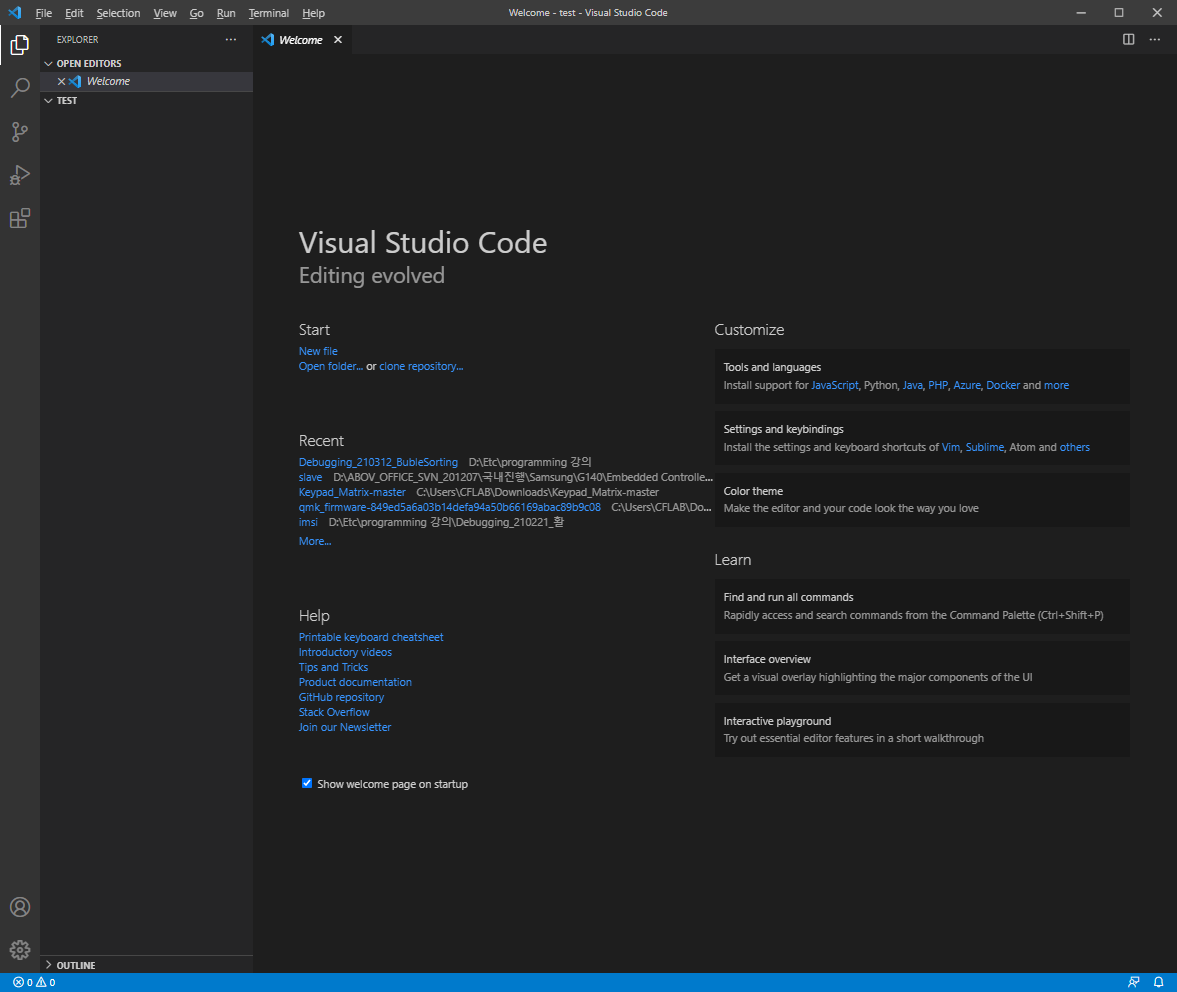Open the File menu
The height and width of the screenshot is (992, 1177).
click(x=44, y=13)
